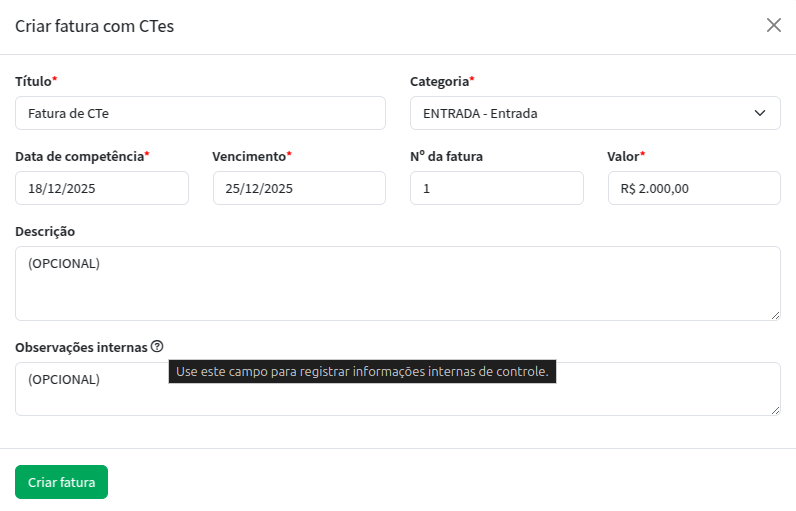Select the Data de competência date field

(102, 188)
